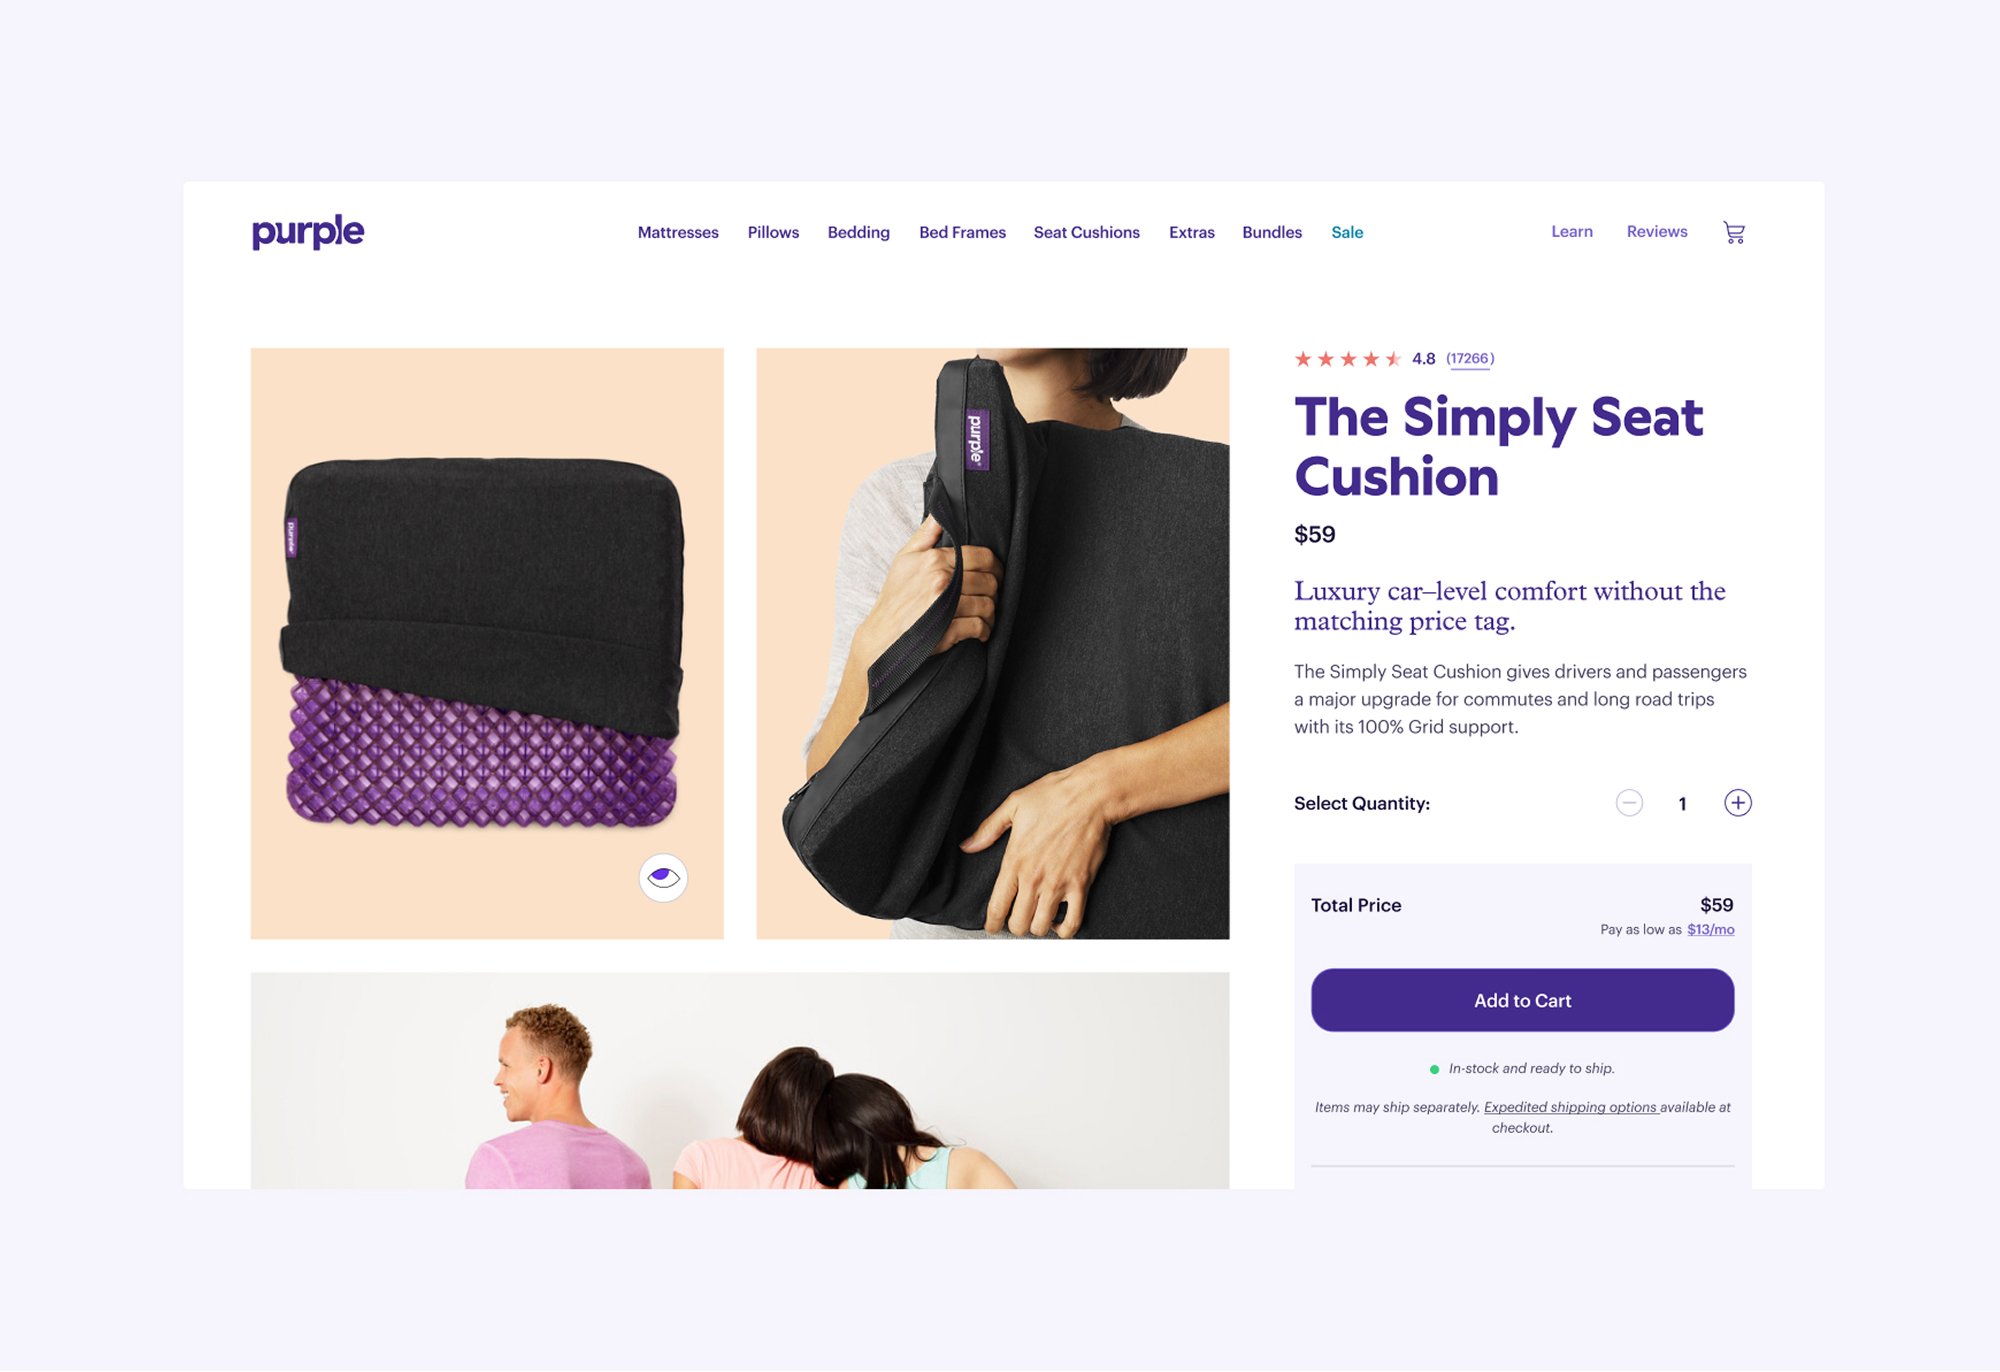
Task: Open the Sale link
Action: click(1347, 232)
